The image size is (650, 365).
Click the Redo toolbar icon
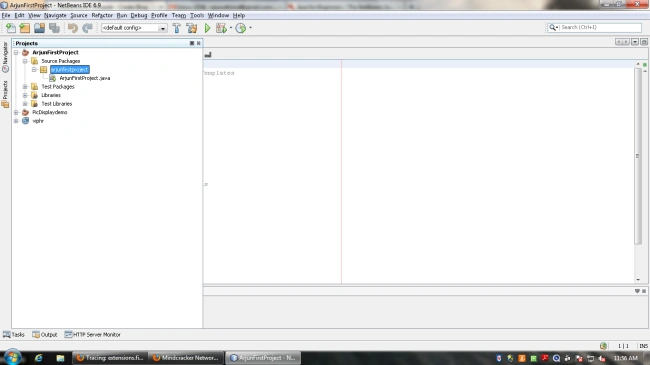coord(87,28)
